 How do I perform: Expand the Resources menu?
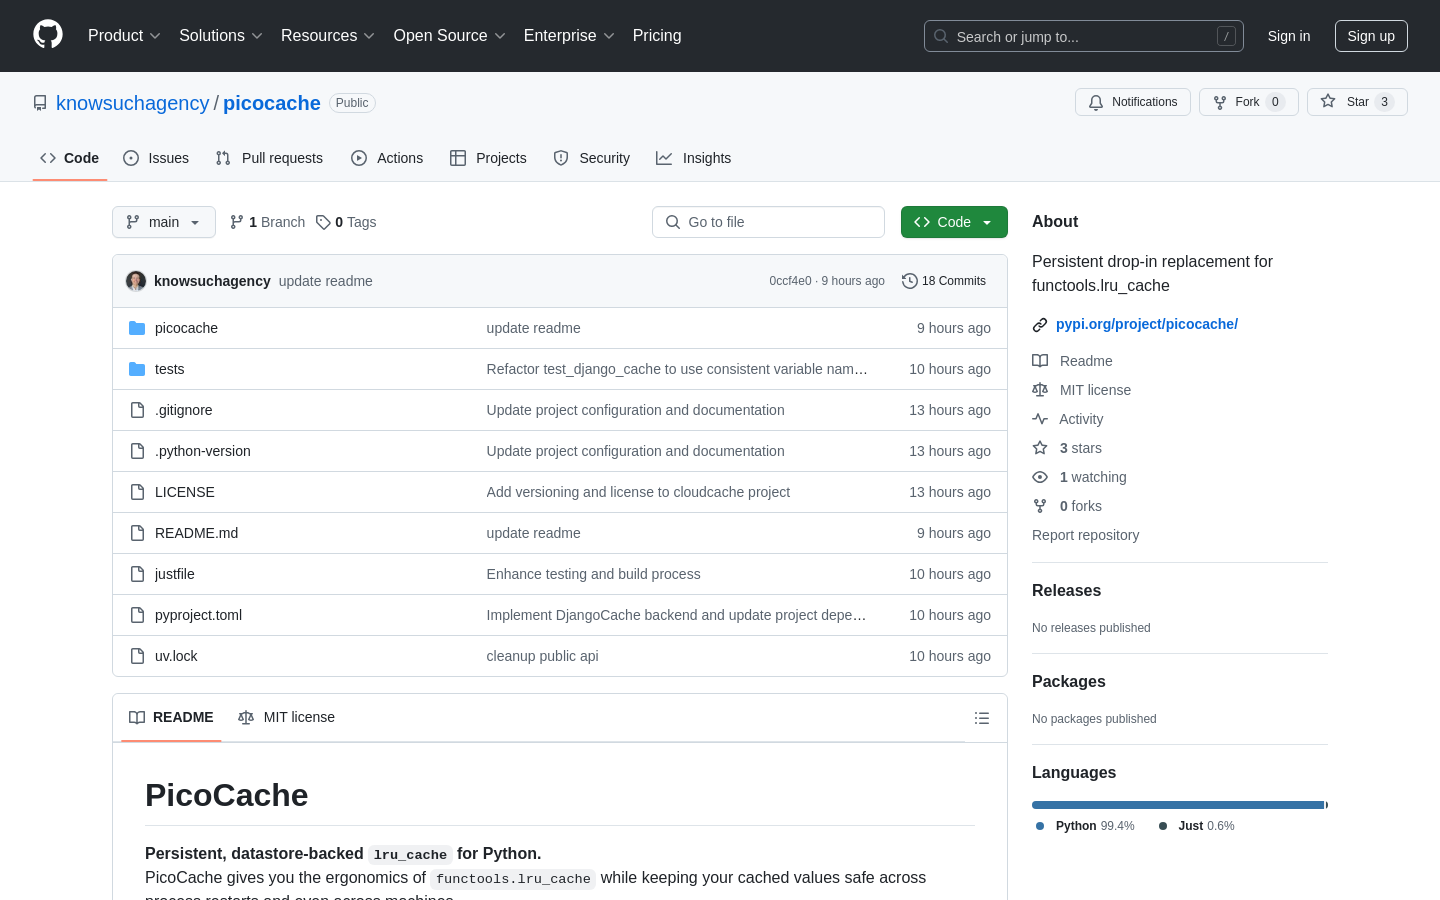pyautogui.click(x=328, y=36)
